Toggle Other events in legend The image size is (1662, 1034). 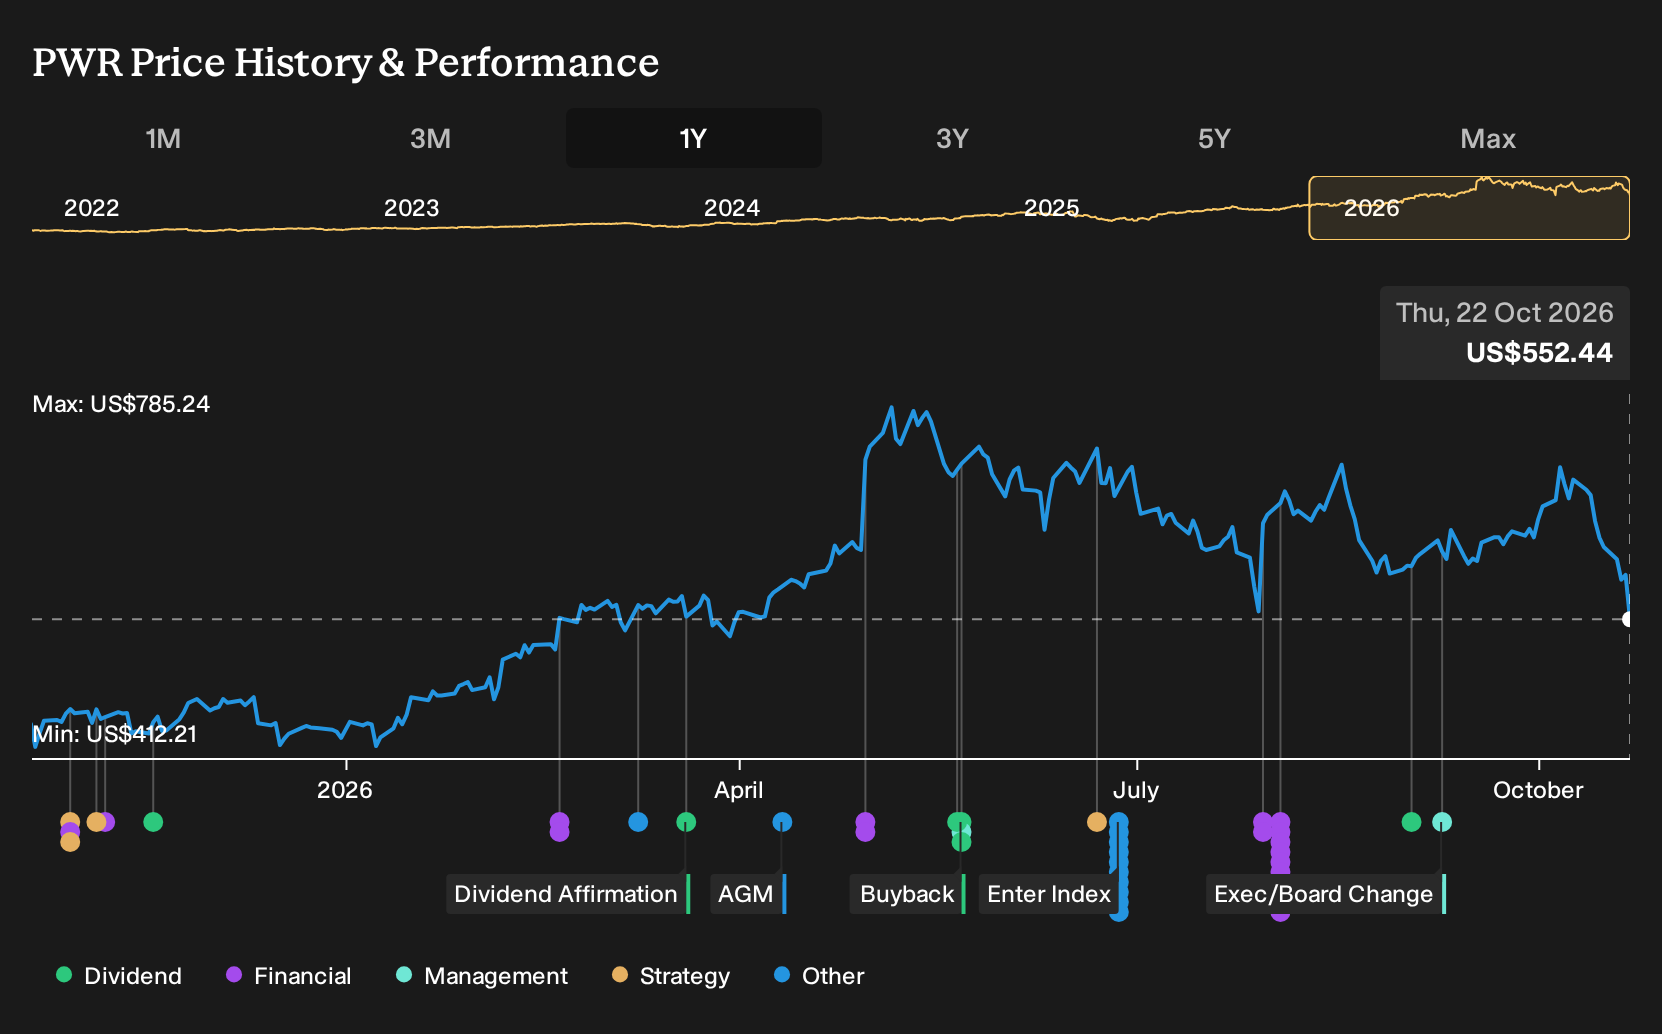click(x=819, y=976)
